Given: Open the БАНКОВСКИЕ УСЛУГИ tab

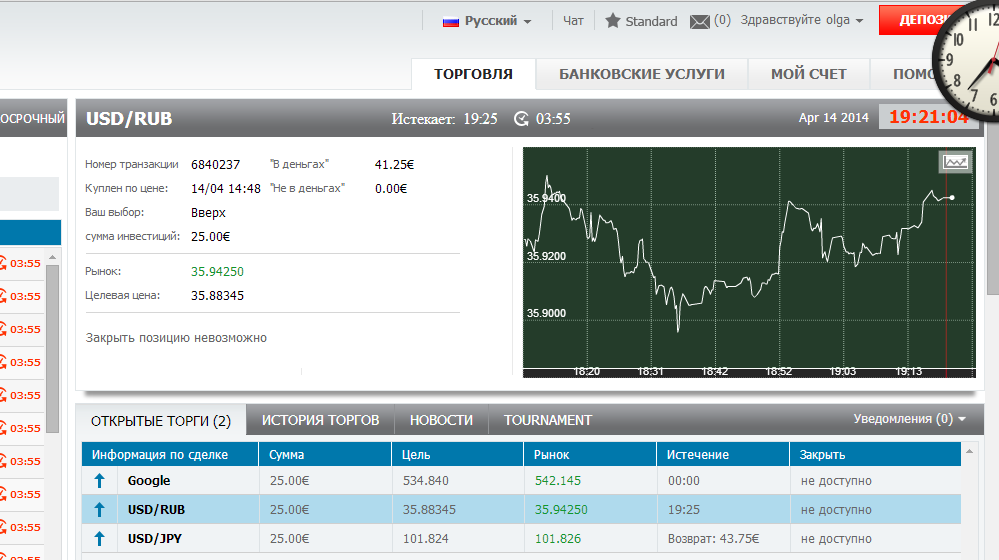Looking at the screenshot, I should (x=642, y=75).
